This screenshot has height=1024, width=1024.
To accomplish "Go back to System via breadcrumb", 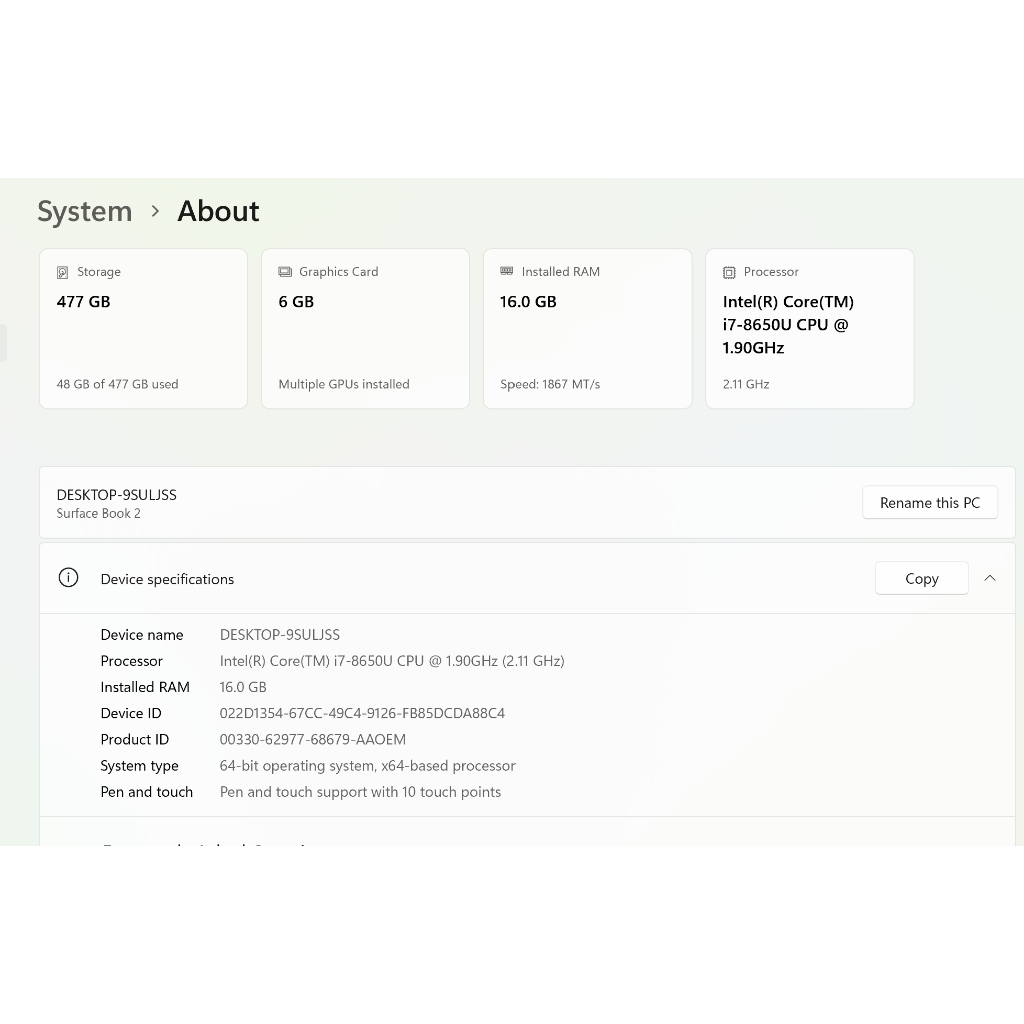I will click(x=85, y=211).
